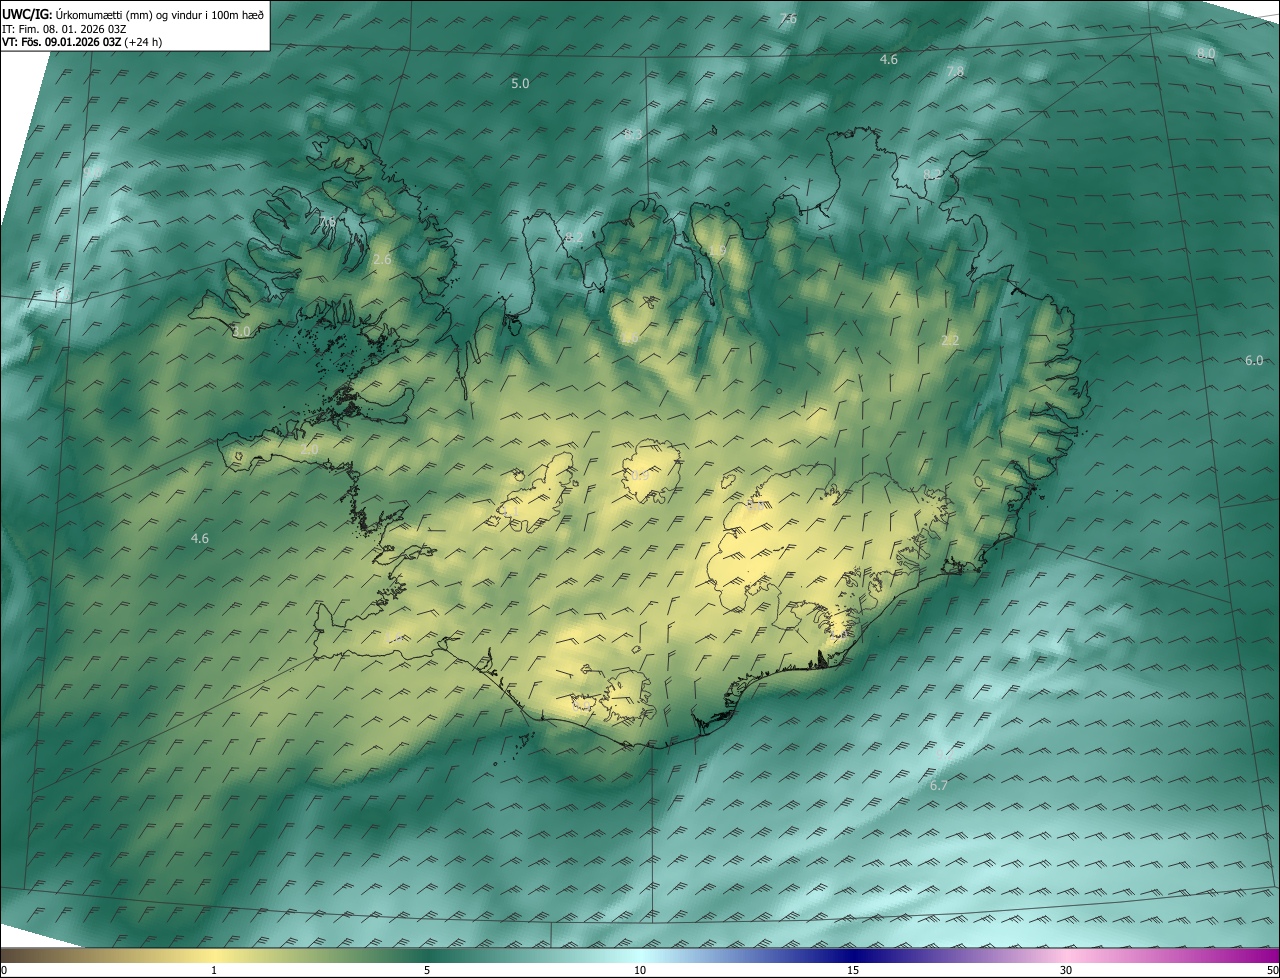
Task: Select the 5 tick on the color scale
Action: click(x=427, y=970)
